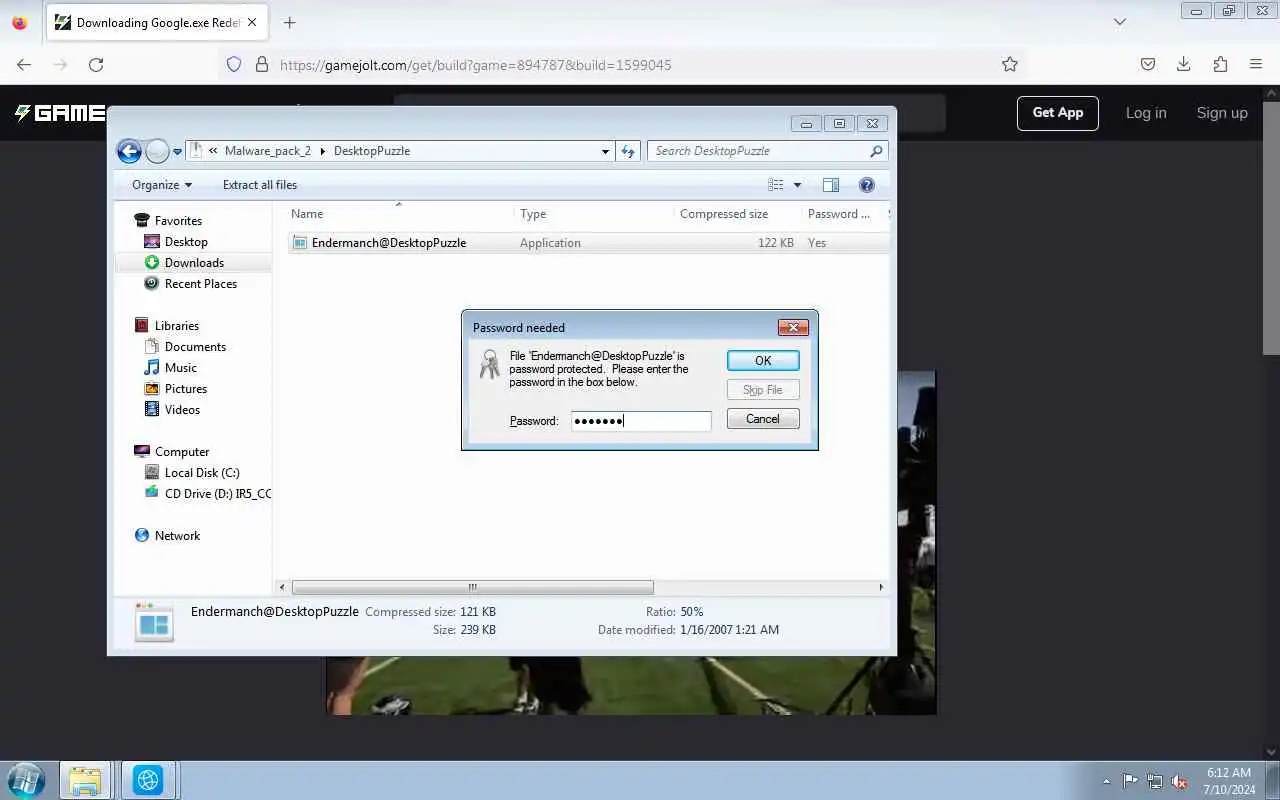Open the Windows Start menu

26,780
